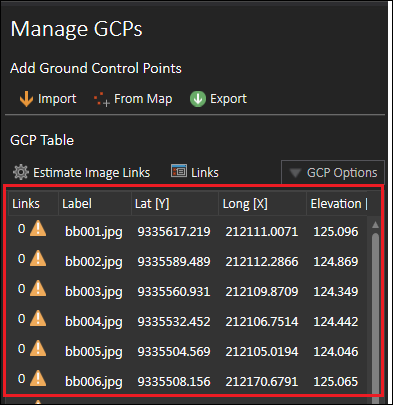Select the bb004.jpg label cell
This screenshot has height=405, width=393.
(94, 322)
